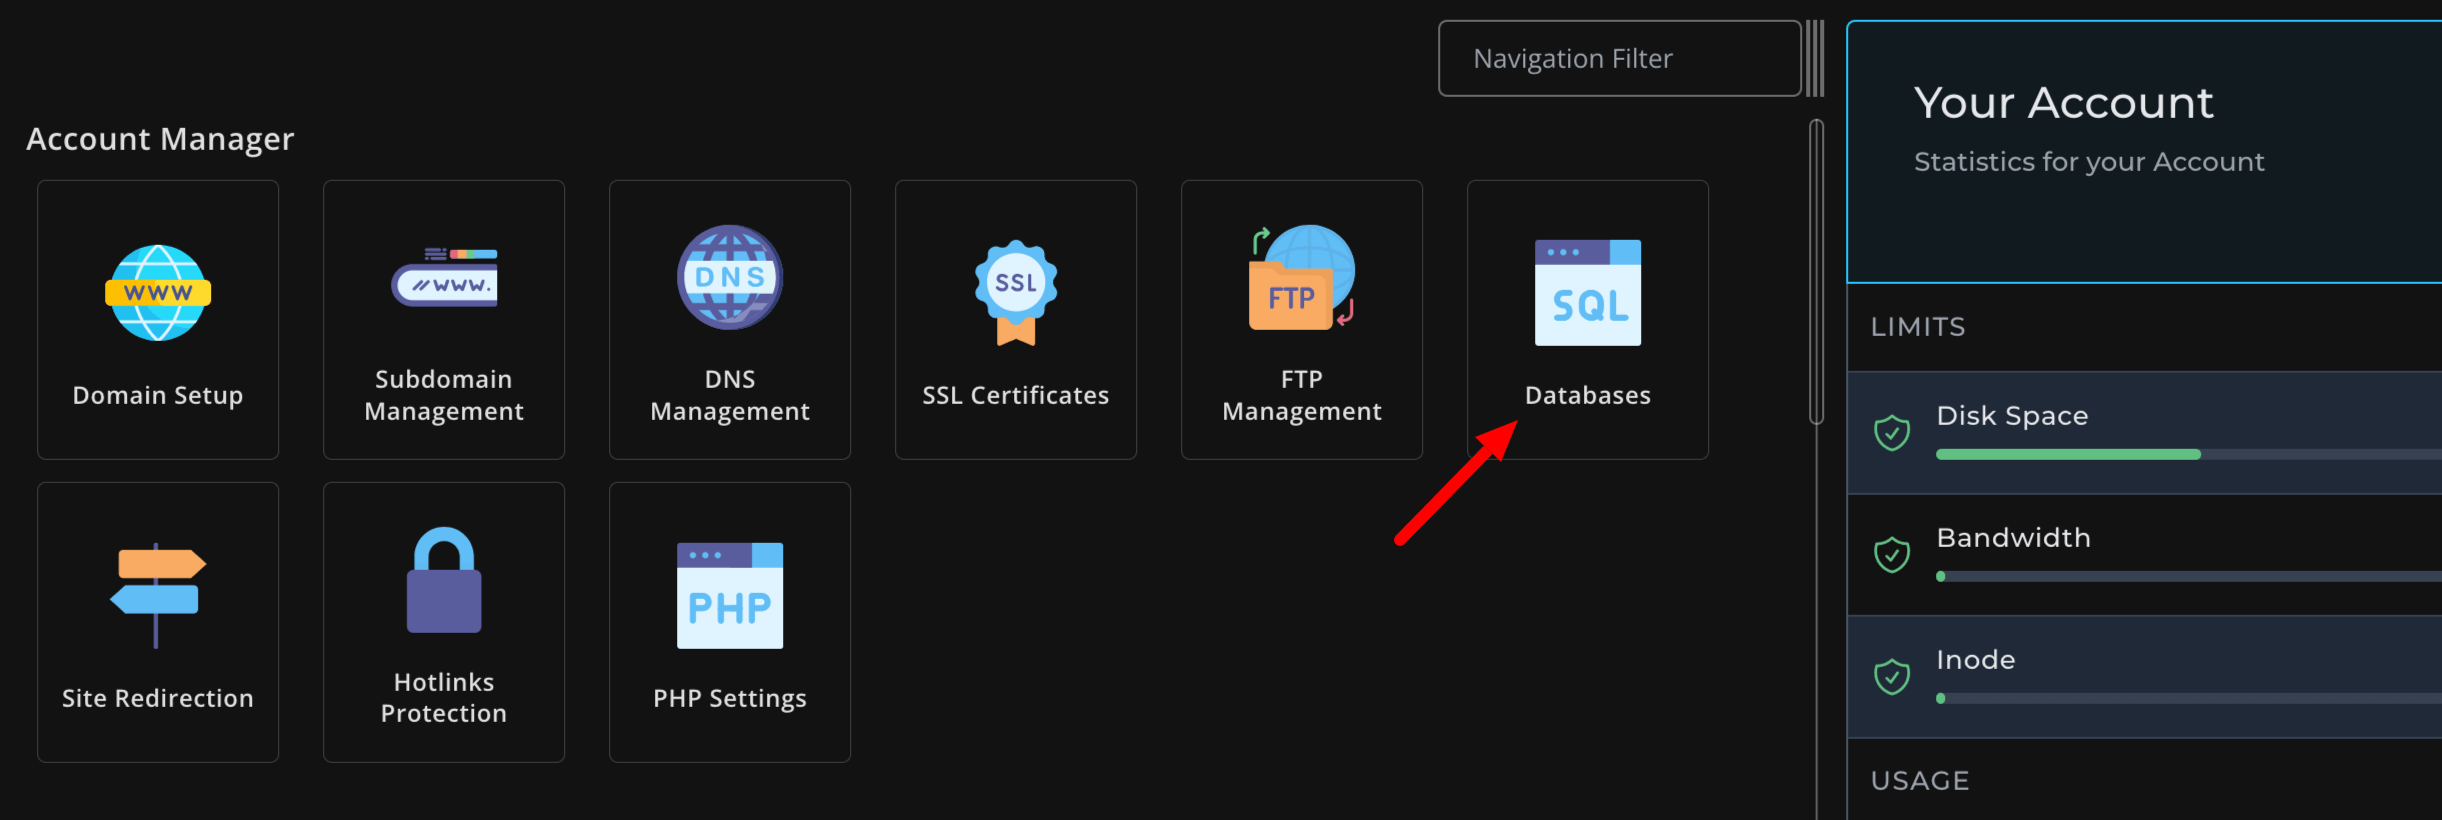
Task: Click the Inode label
Action: coord(1976,660)
